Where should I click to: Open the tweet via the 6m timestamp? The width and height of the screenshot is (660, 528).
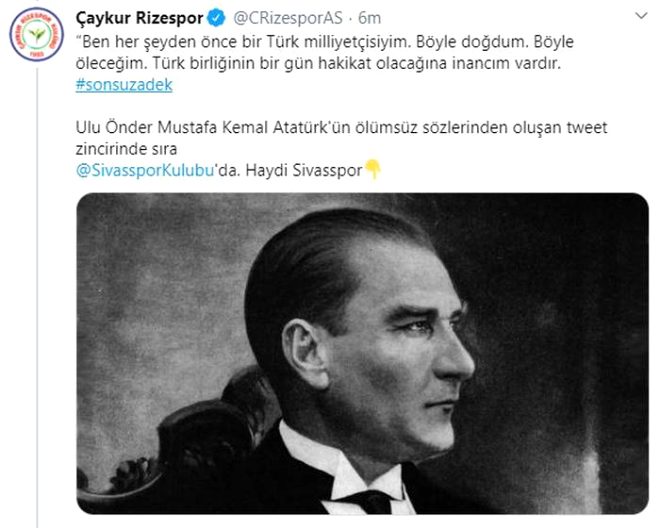[370, 18]
